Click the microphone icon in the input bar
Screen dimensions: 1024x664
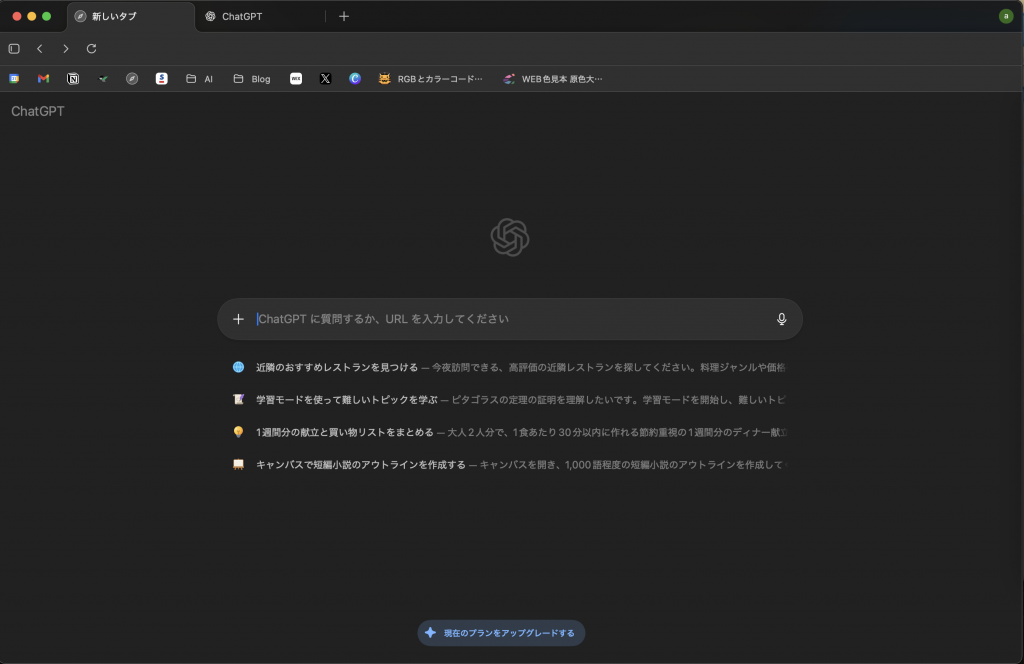pos(780,319)
